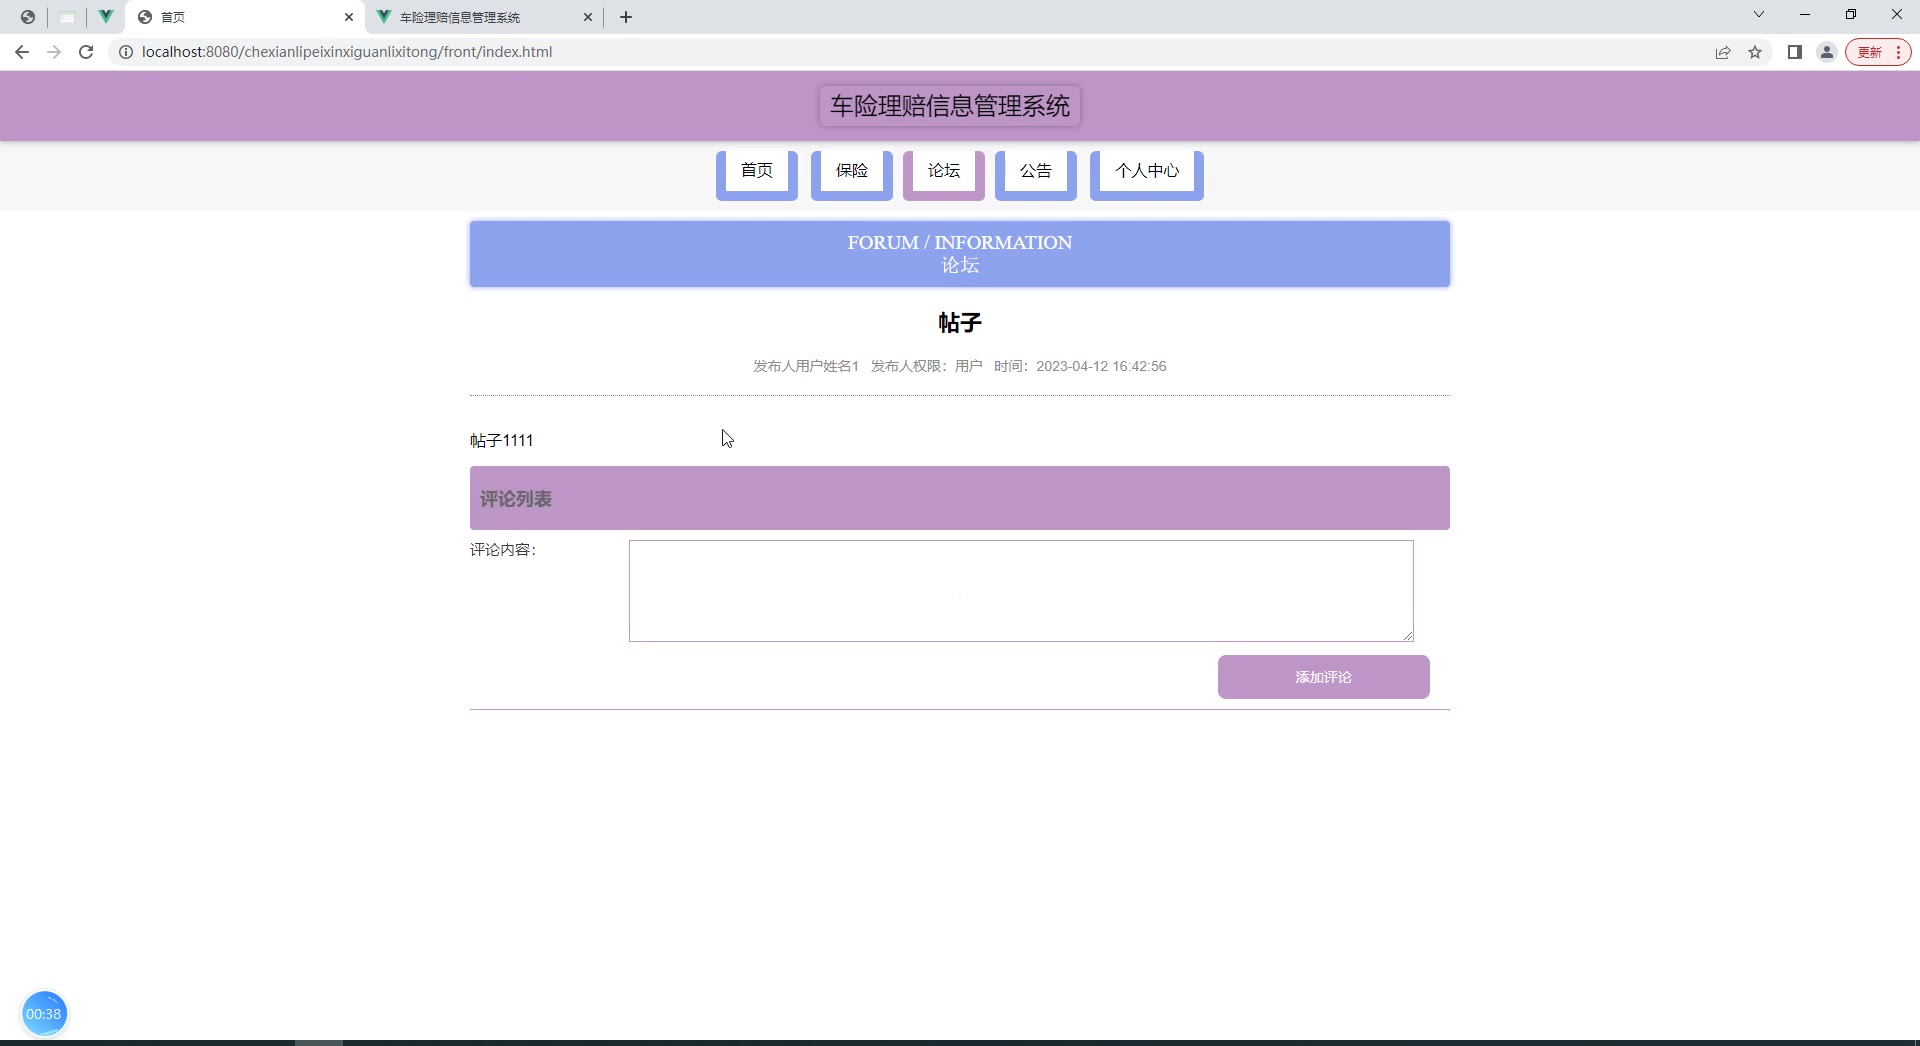Click the FORUM / INFORMATION banner
The image size is (1920, 1046).
[960, 254]
